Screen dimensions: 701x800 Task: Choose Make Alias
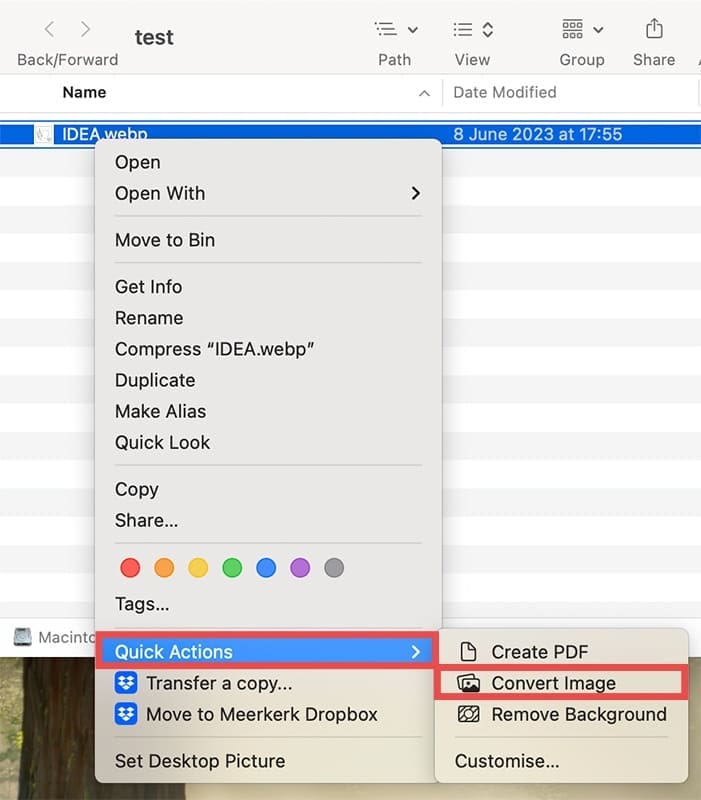(268, 411)
